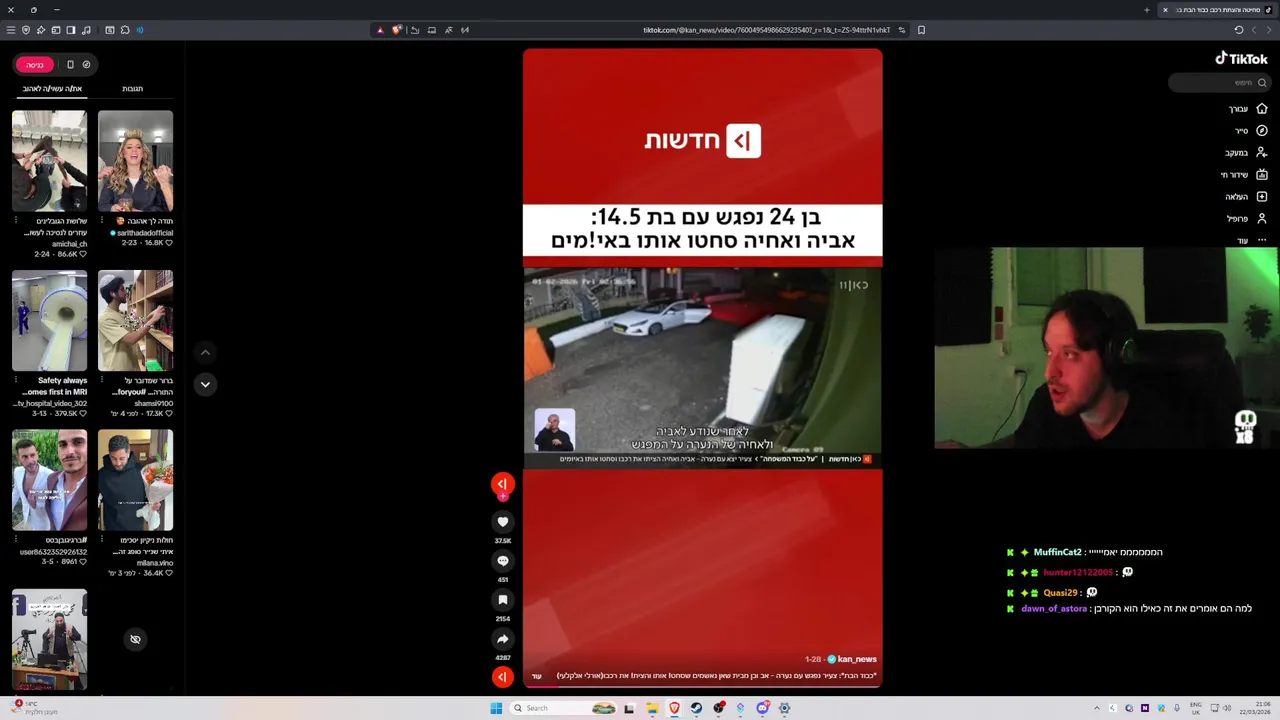Click the pink login button
1280x720 pixels.
pos(35,65)
